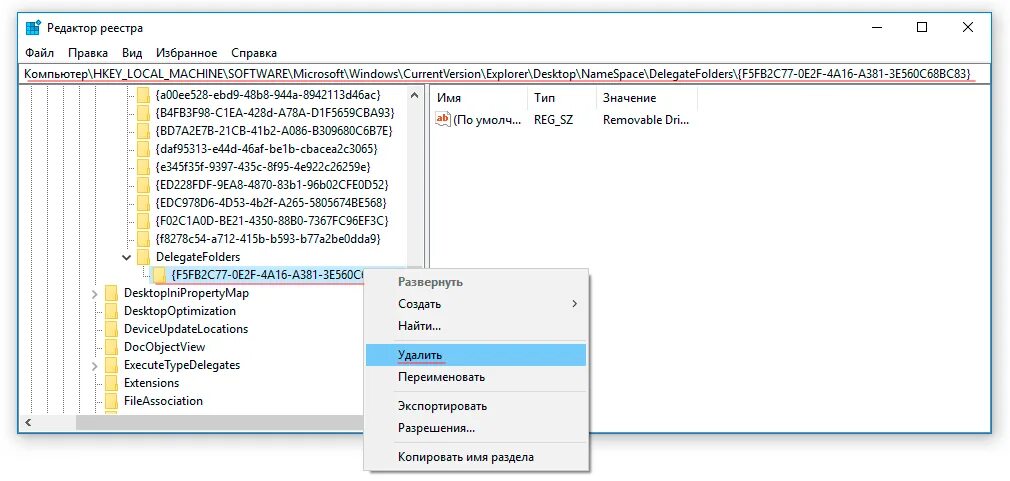Select folder icon of {a00ee528-ebd9-48b8-944a-8942113d46ac}

point(143,95)
